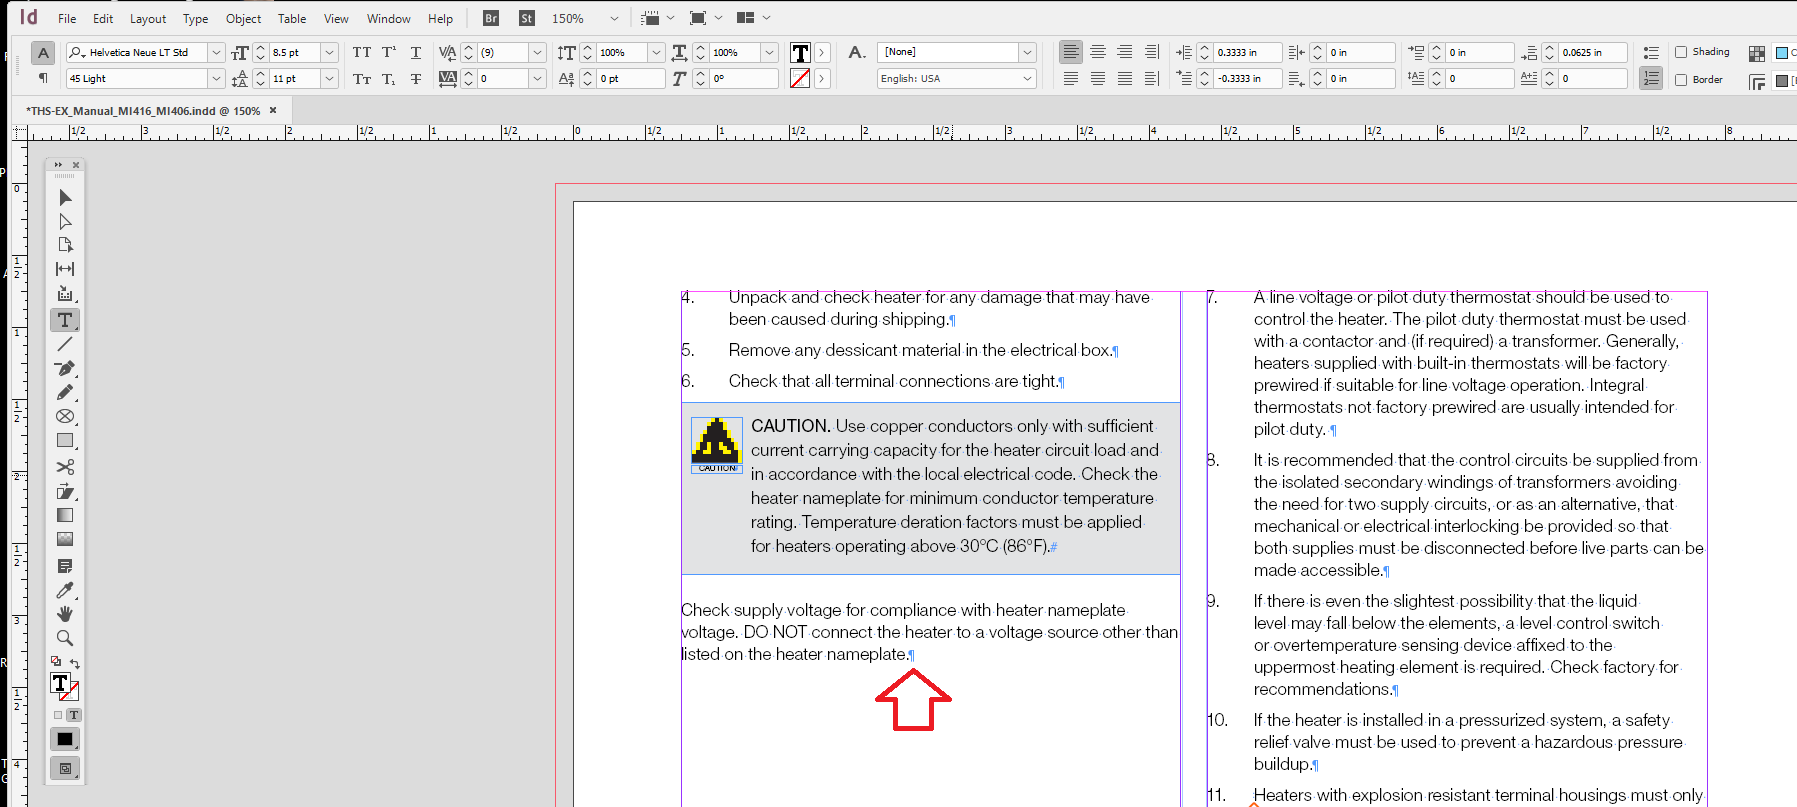Select the Hand tool
This screenshot has height=807, width=1797.
pyautogui.click(x=65, y=614)
